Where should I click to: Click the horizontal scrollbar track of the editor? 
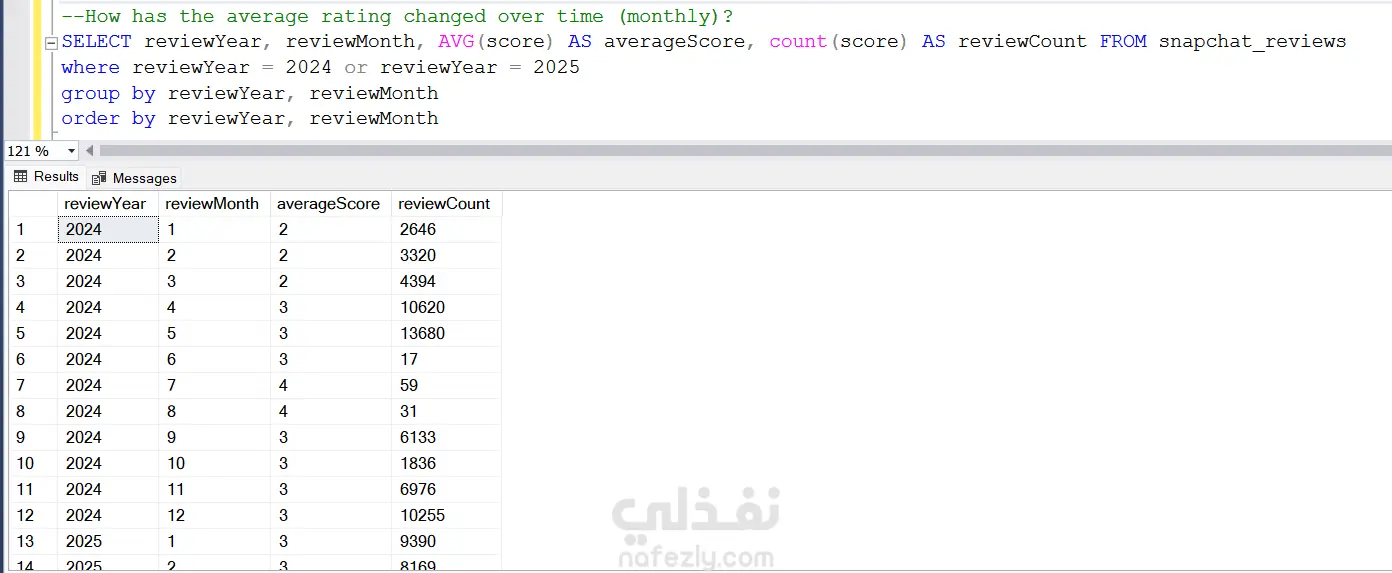pyautogui.click(x=744, y=151)
